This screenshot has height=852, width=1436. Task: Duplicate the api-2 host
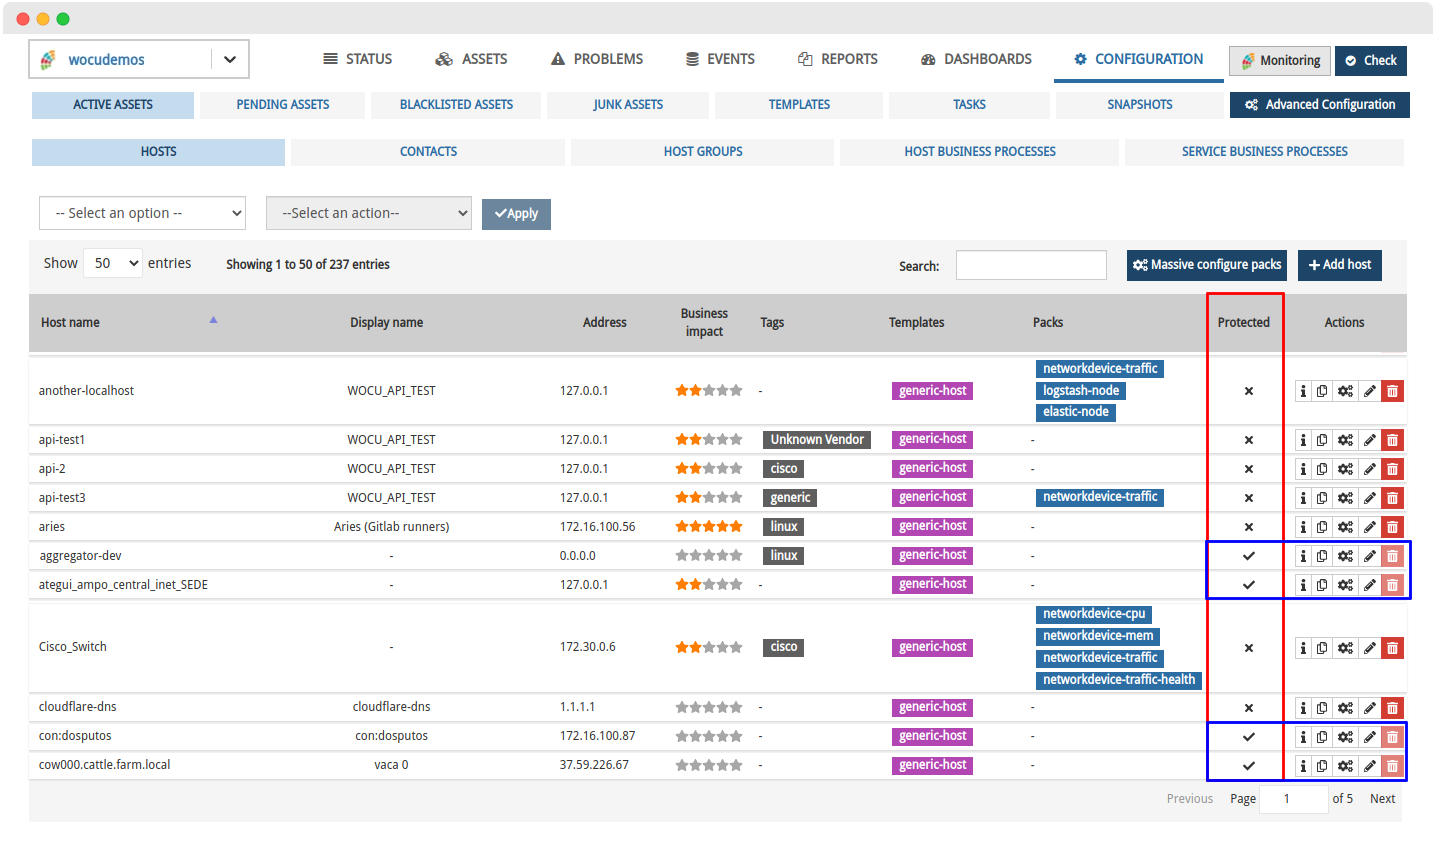pyautogui.click(x=1322, y=469)
